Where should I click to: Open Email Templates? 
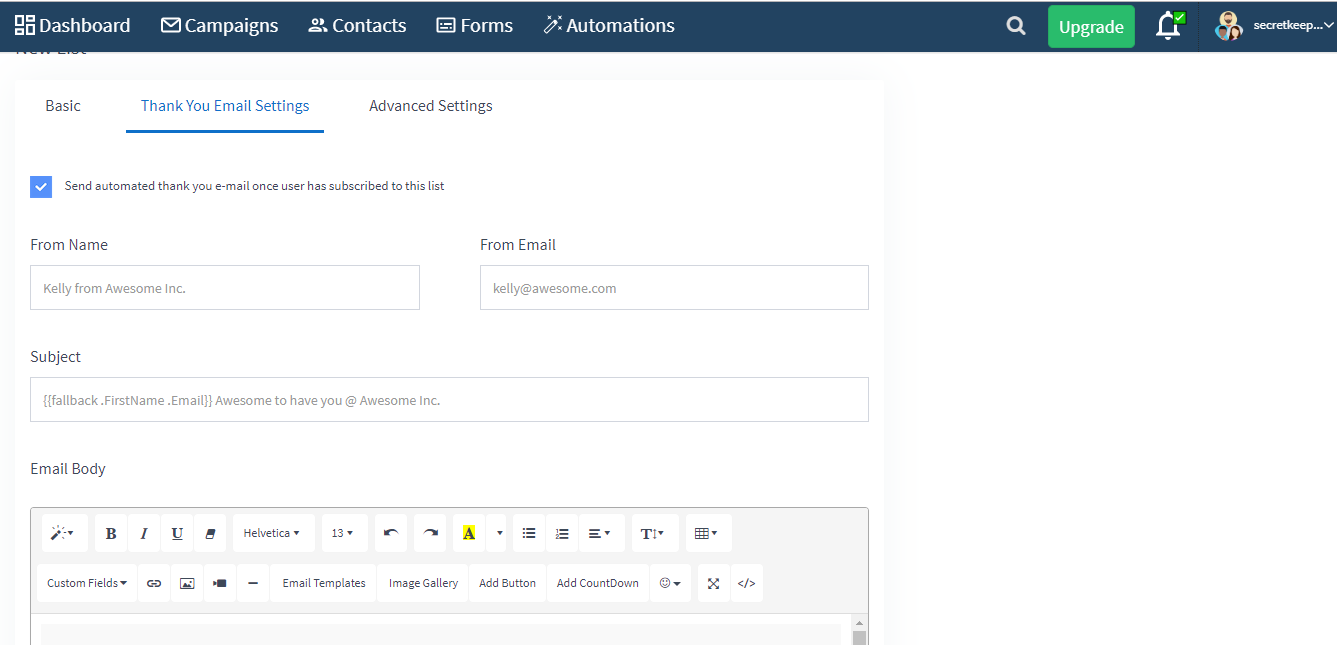point(324,583)
